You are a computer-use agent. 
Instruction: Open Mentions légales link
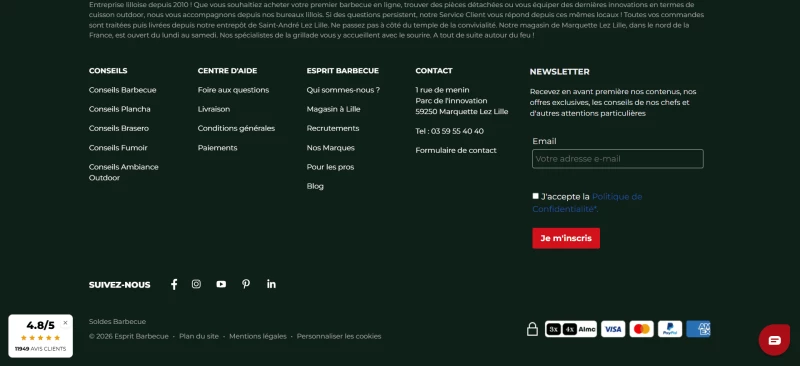tap(258, 336)
